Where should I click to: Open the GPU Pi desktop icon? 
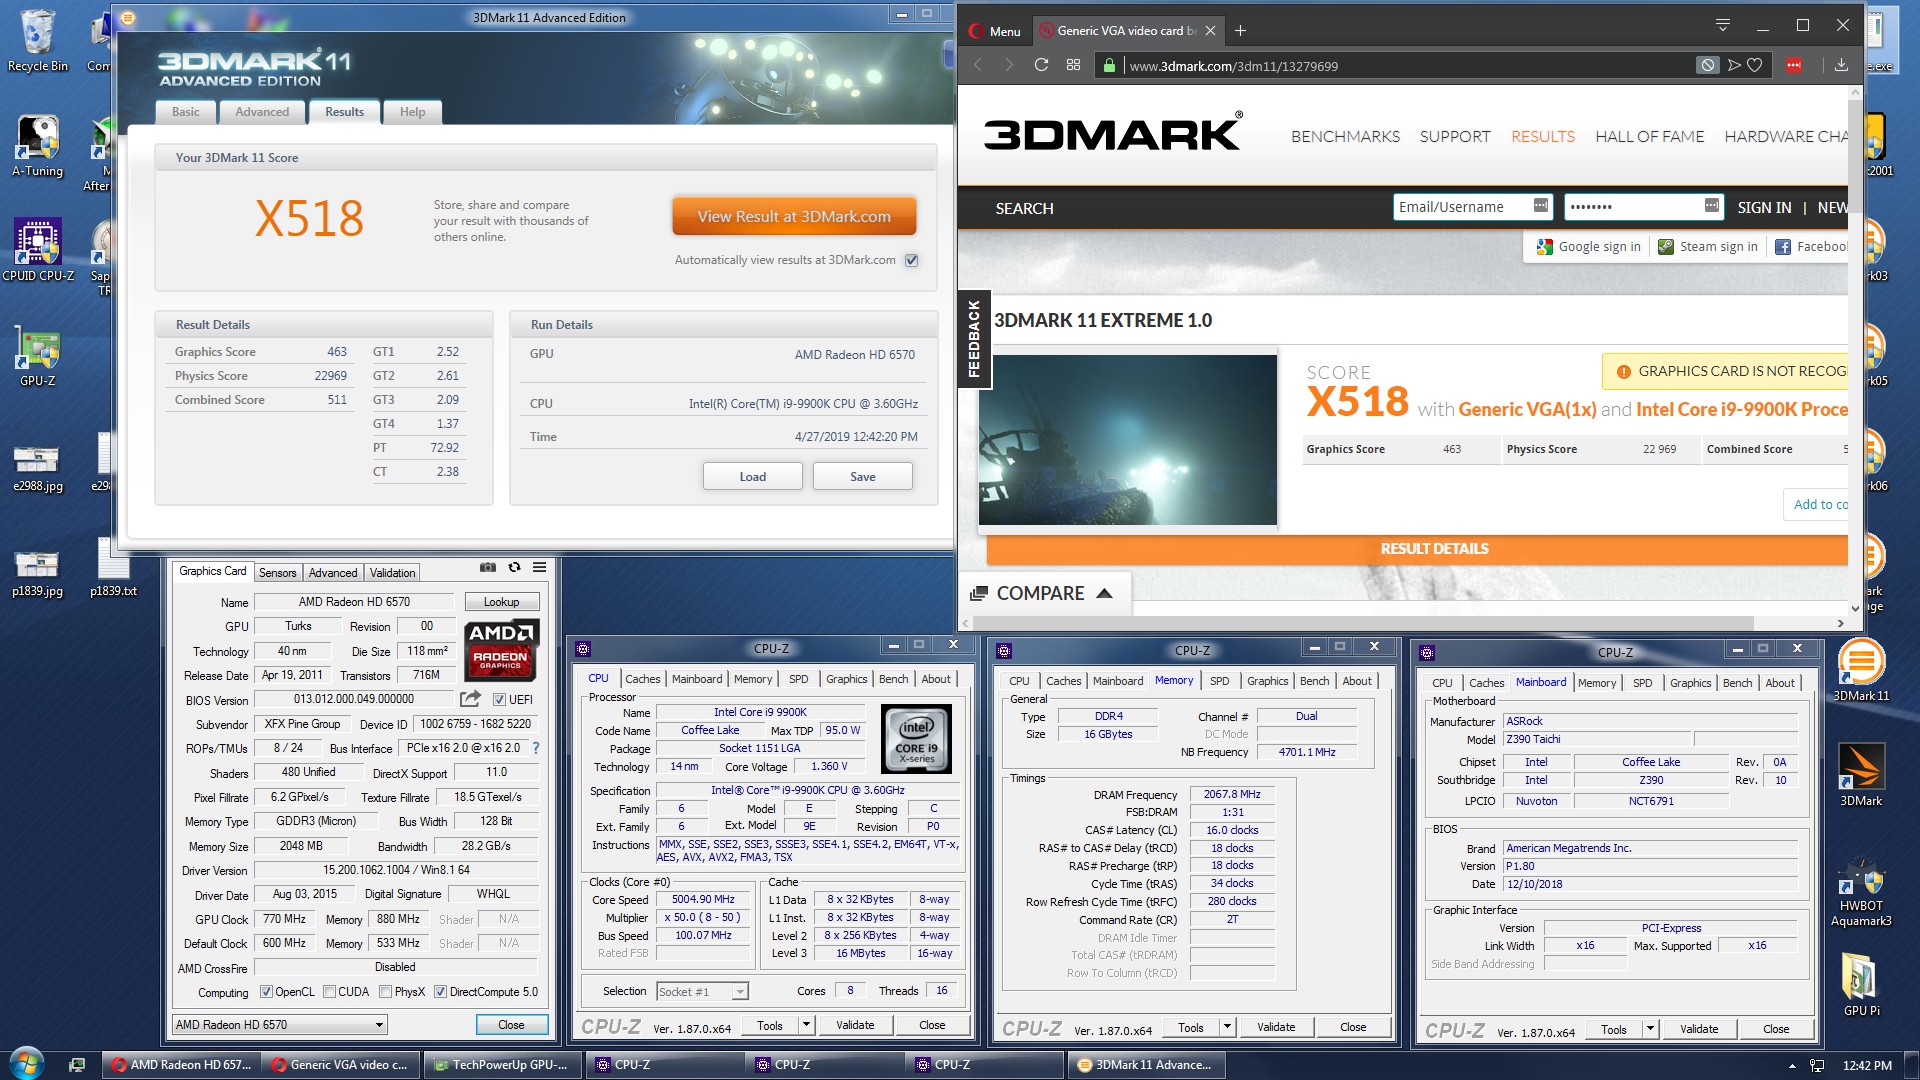coord(1861,985)
